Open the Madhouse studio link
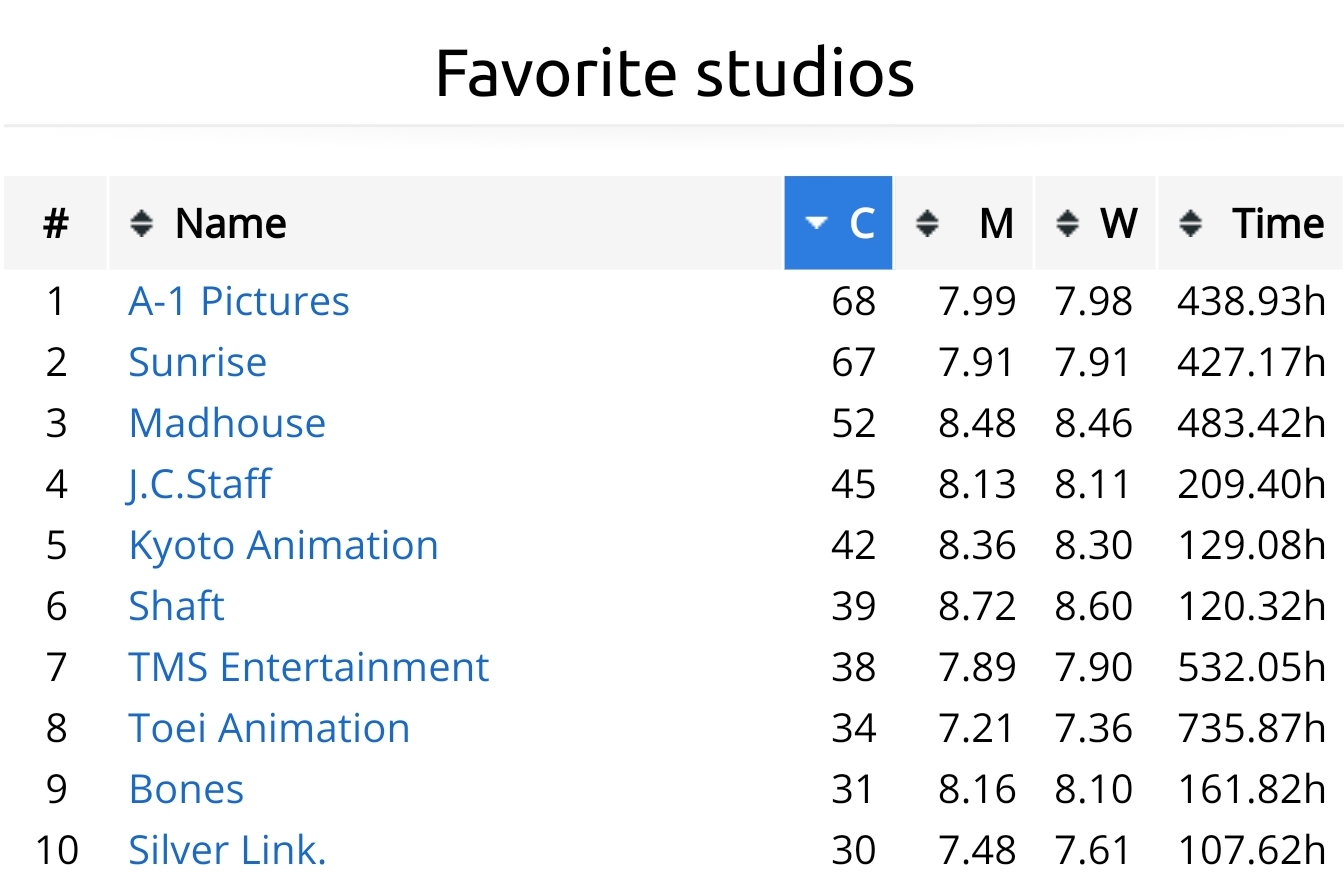This screenshot has width=1344, height=884. pyautogui.click(x=227, y=423)
